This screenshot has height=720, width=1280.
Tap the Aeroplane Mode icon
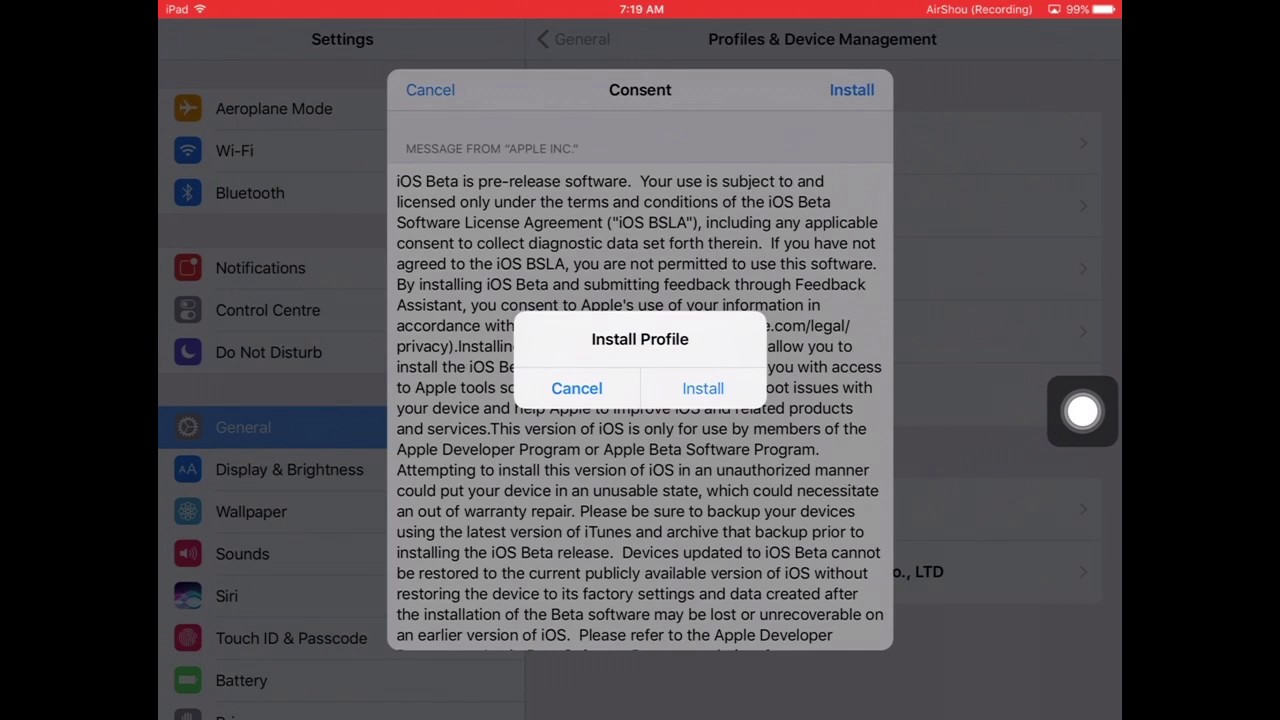[x=188, y=108]
